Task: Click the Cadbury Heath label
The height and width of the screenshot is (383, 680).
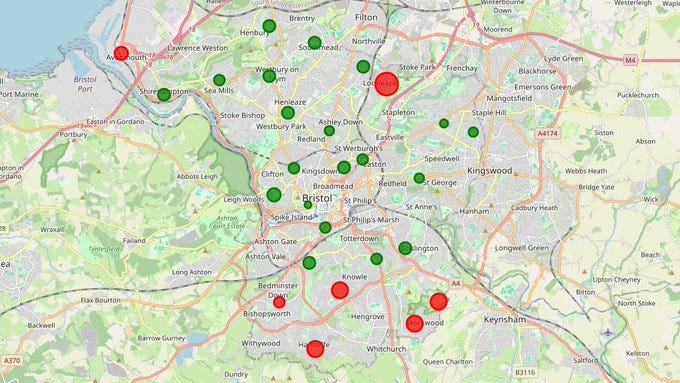Action: pyautogui.click(x=534, y=208)
